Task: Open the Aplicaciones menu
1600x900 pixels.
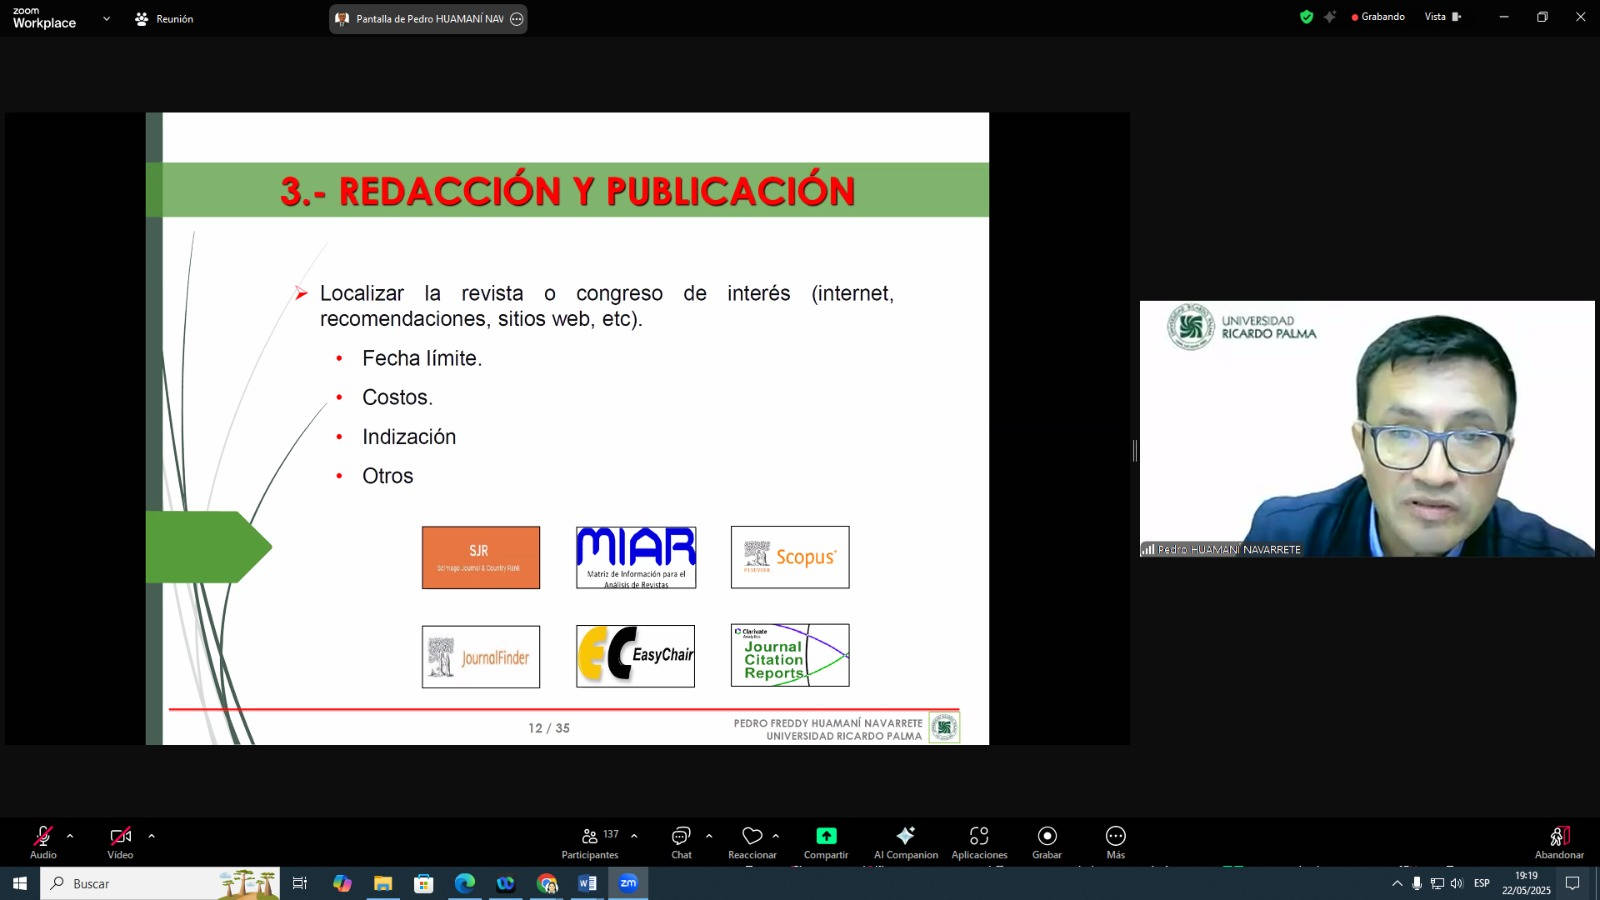Action: pyautogui.click(x=979, y=842)
